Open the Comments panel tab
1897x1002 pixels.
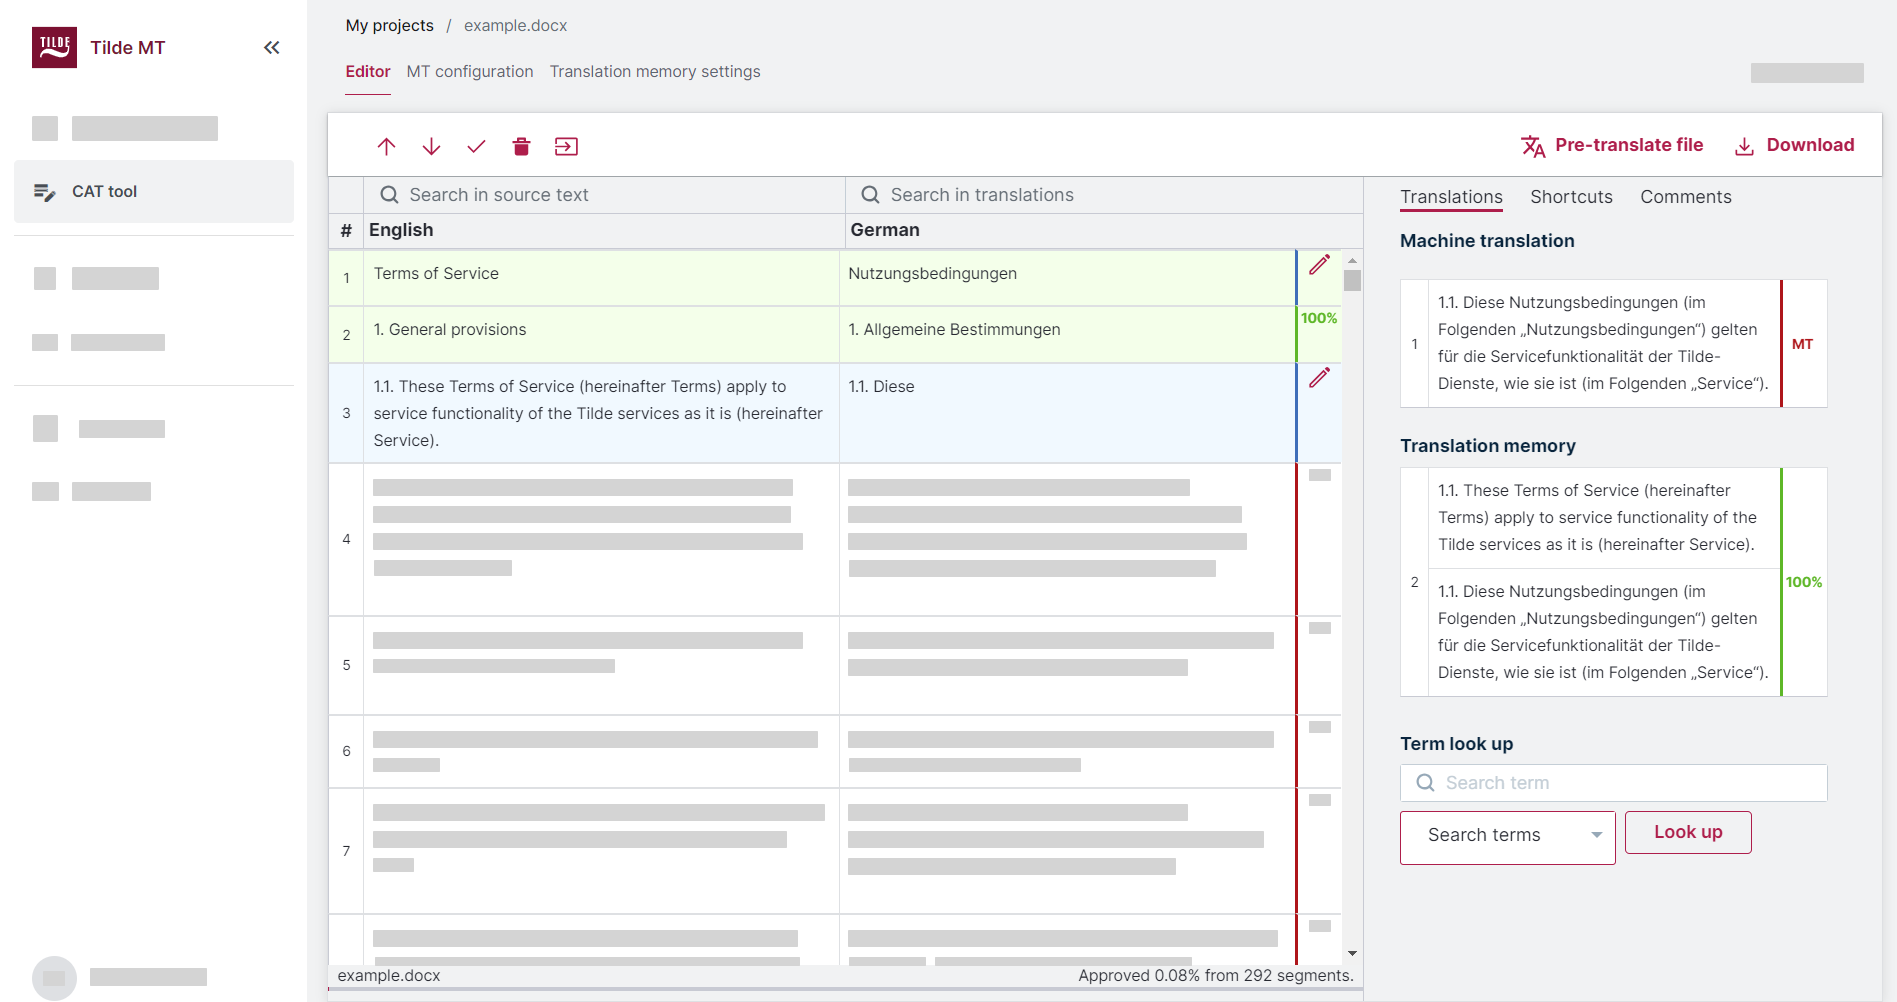(1685, 197)
